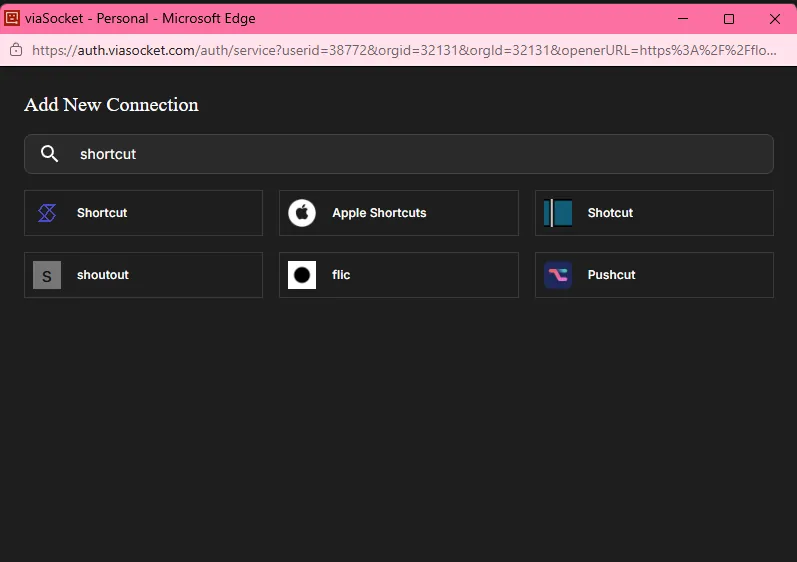
Task: Choose the Apple Shortcuts label
Action: (x=379, y=213)
